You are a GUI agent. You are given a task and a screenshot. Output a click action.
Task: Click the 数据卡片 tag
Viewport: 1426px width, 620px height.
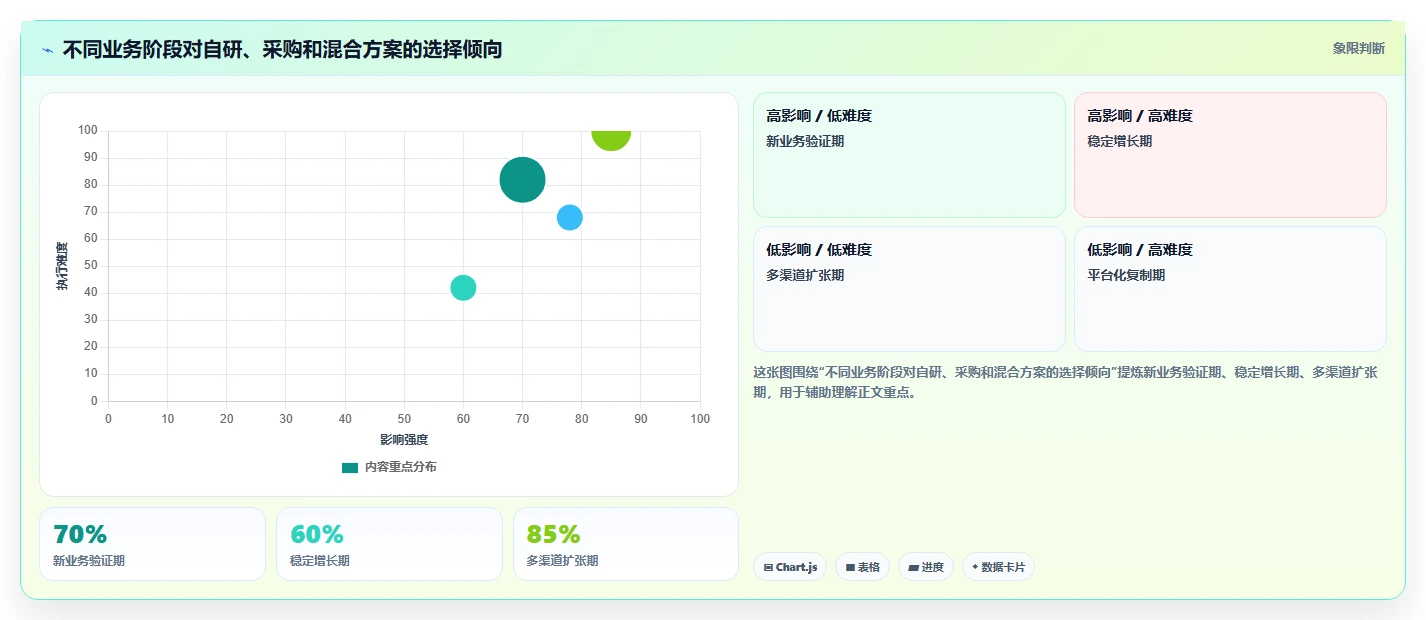[x=998, y=567]
